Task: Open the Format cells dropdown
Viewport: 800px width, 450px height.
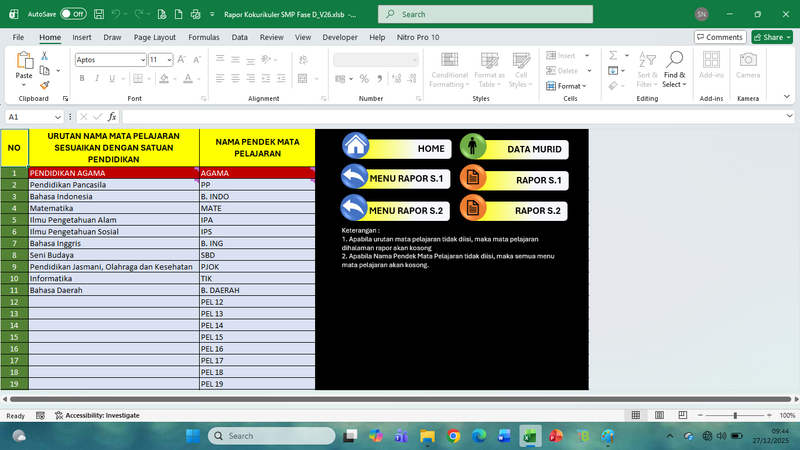Action: (x=569, y=86)
